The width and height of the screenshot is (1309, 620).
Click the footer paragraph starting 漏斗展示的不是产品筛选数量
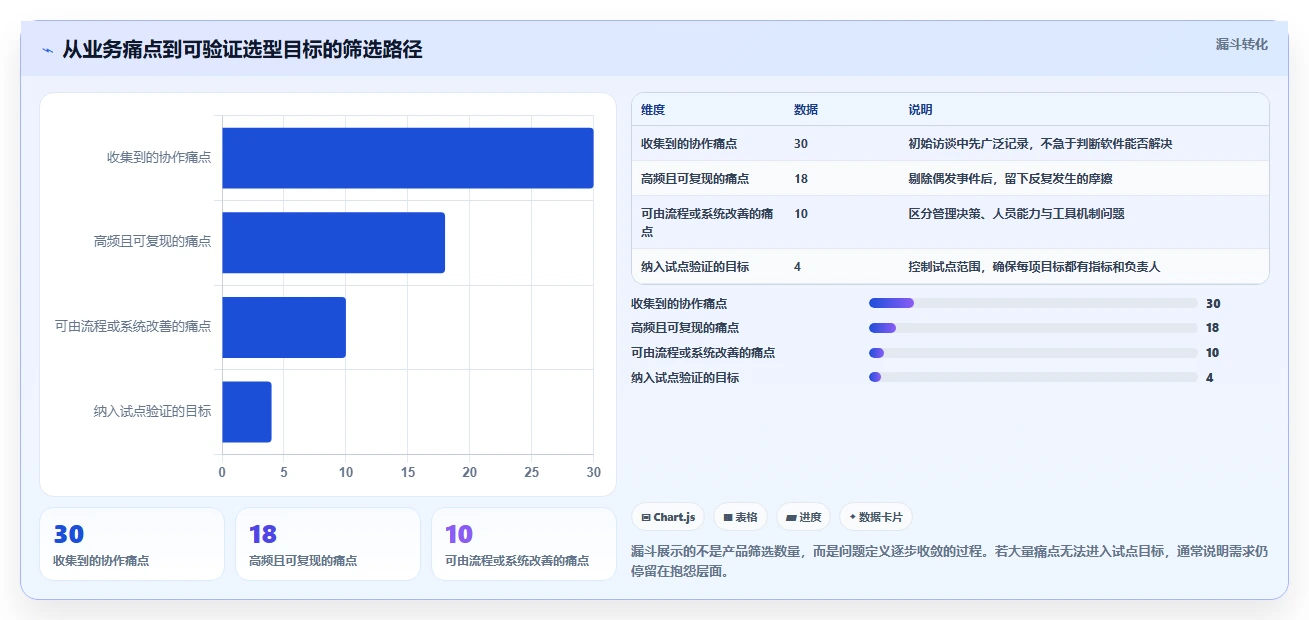(950, 561)
